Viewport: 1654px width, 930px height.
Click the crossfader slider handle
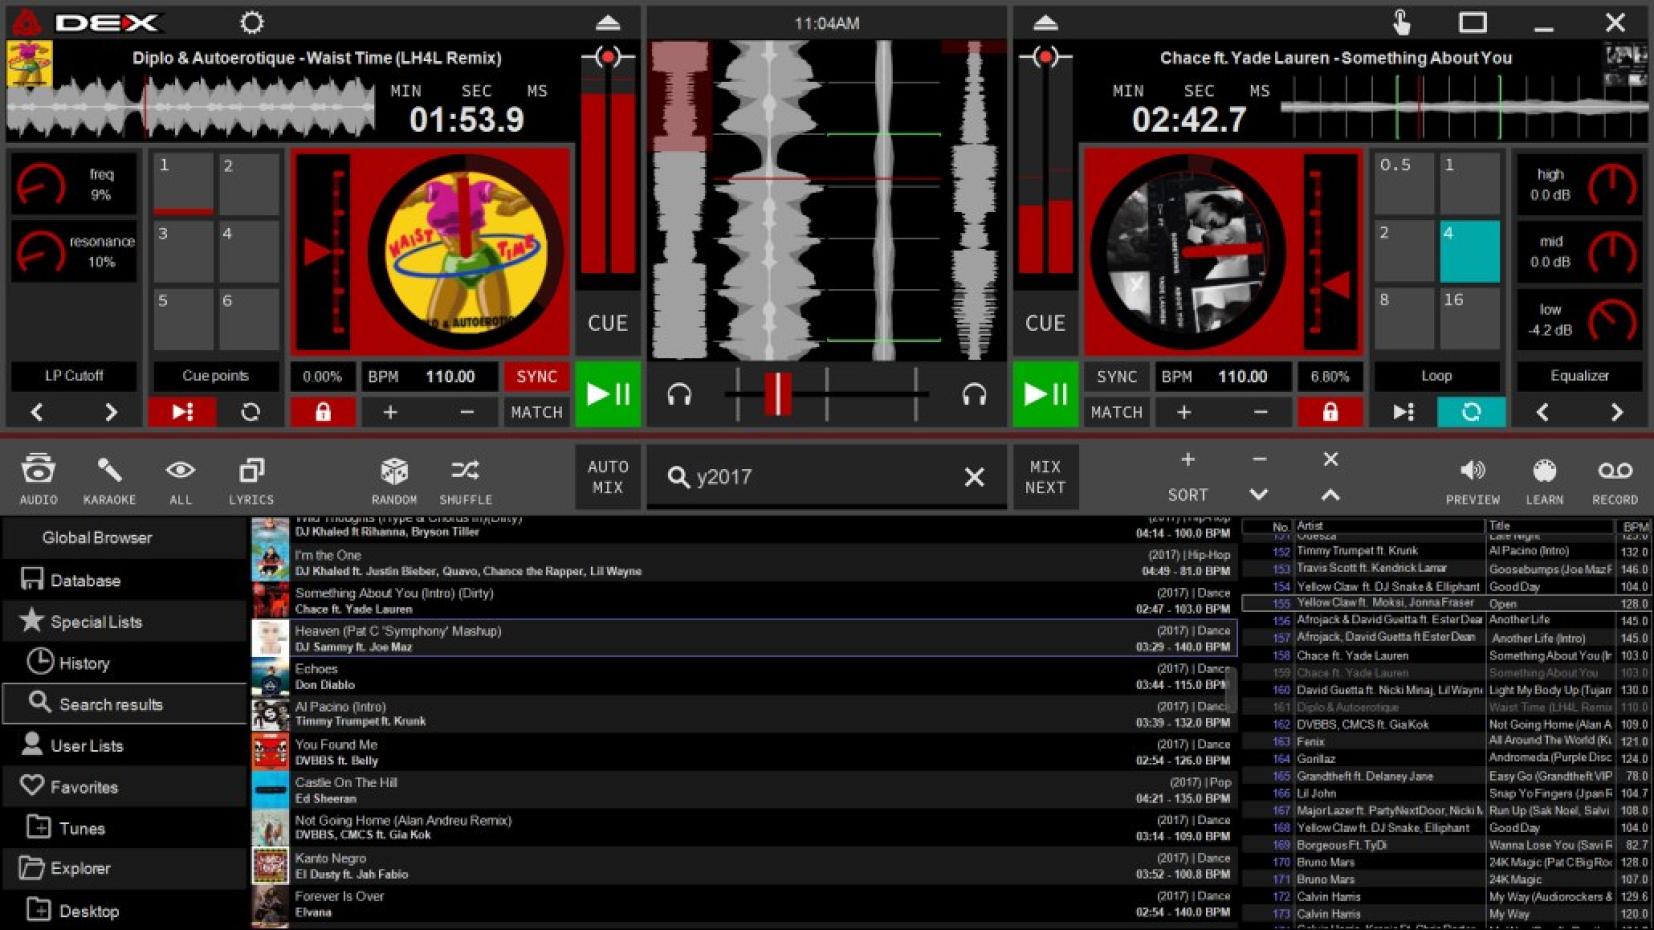tap(777, 394)
